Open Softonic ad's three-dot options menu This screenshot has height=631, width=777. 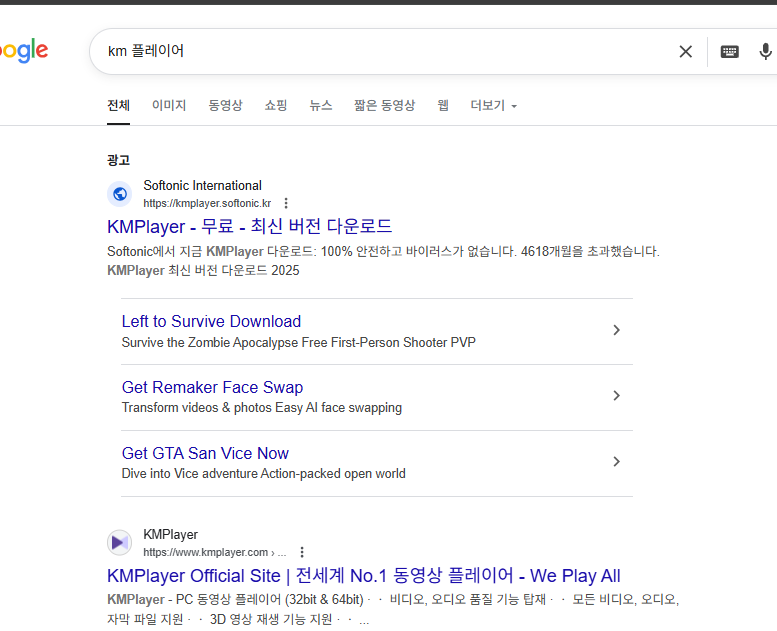(286, 203)
